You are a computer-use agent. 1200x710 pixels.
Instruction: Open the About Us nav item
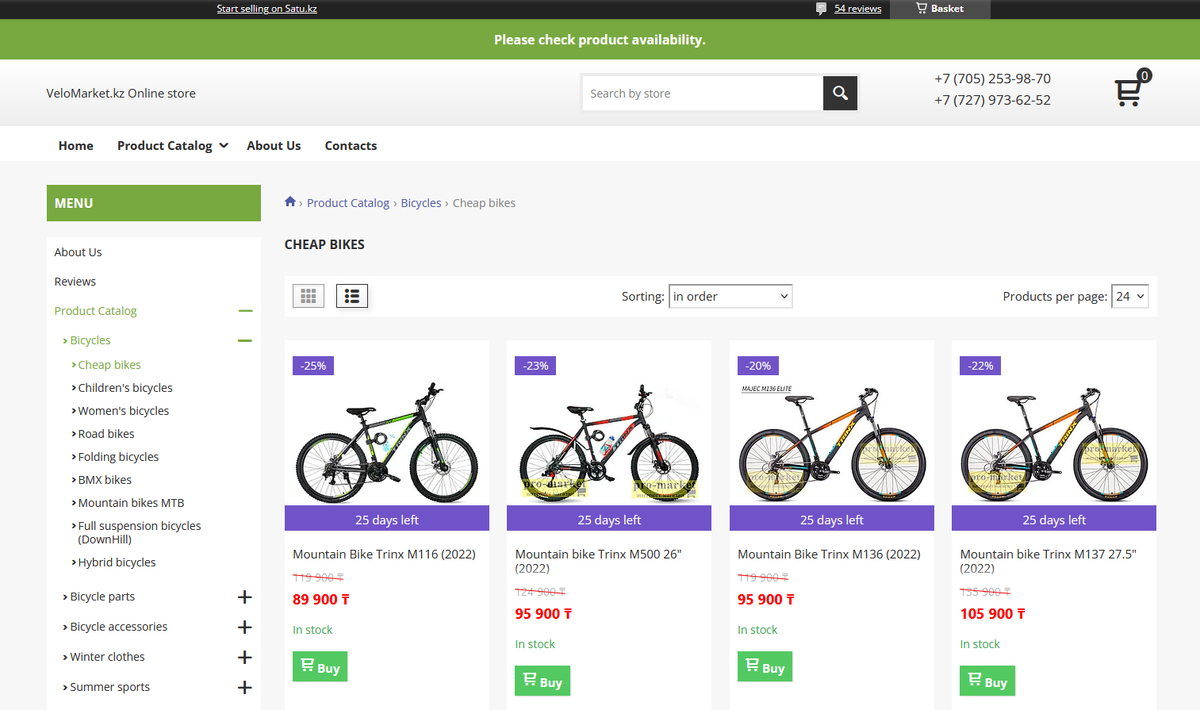274,145
